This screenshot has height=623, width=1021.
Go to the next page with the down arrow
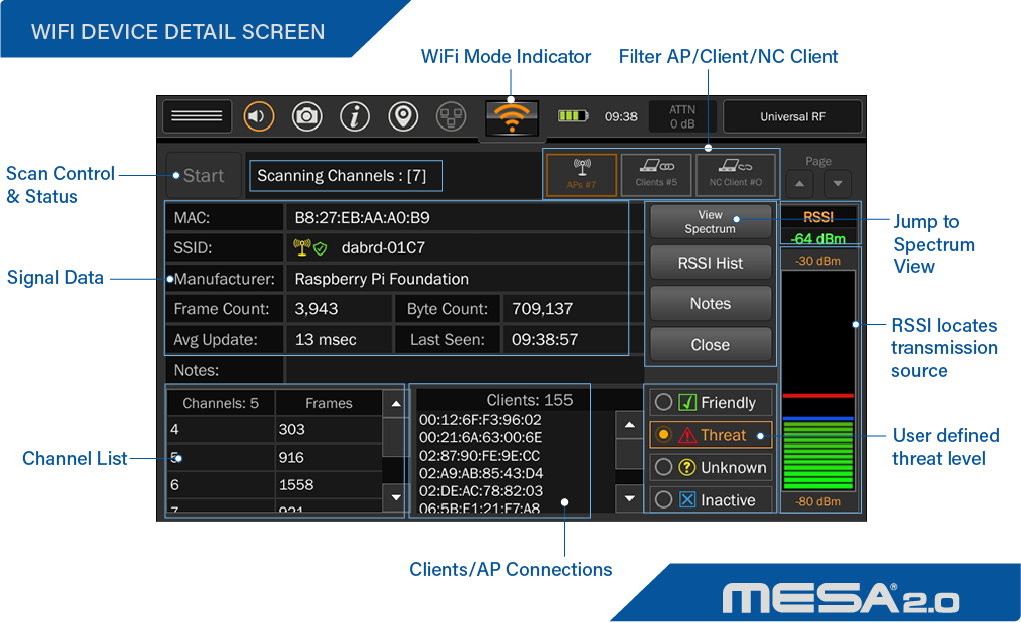pos(838,184)
